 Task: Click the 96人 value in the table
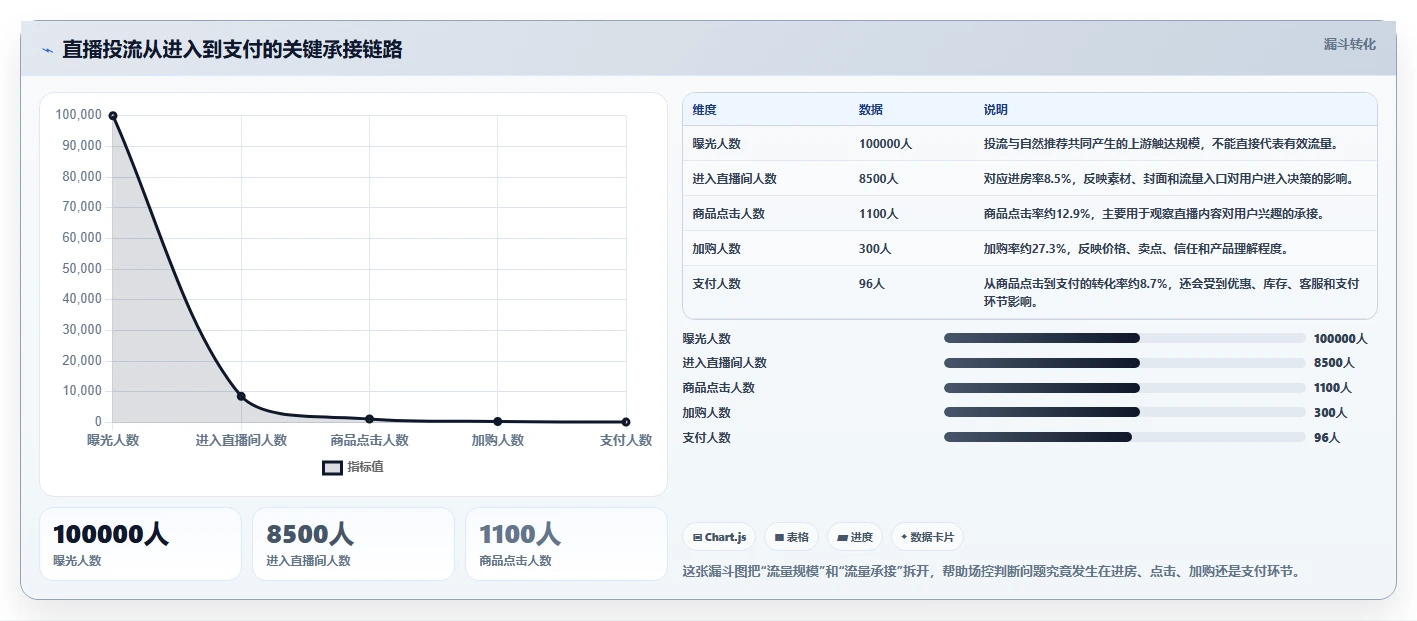[x=872, y=284]
